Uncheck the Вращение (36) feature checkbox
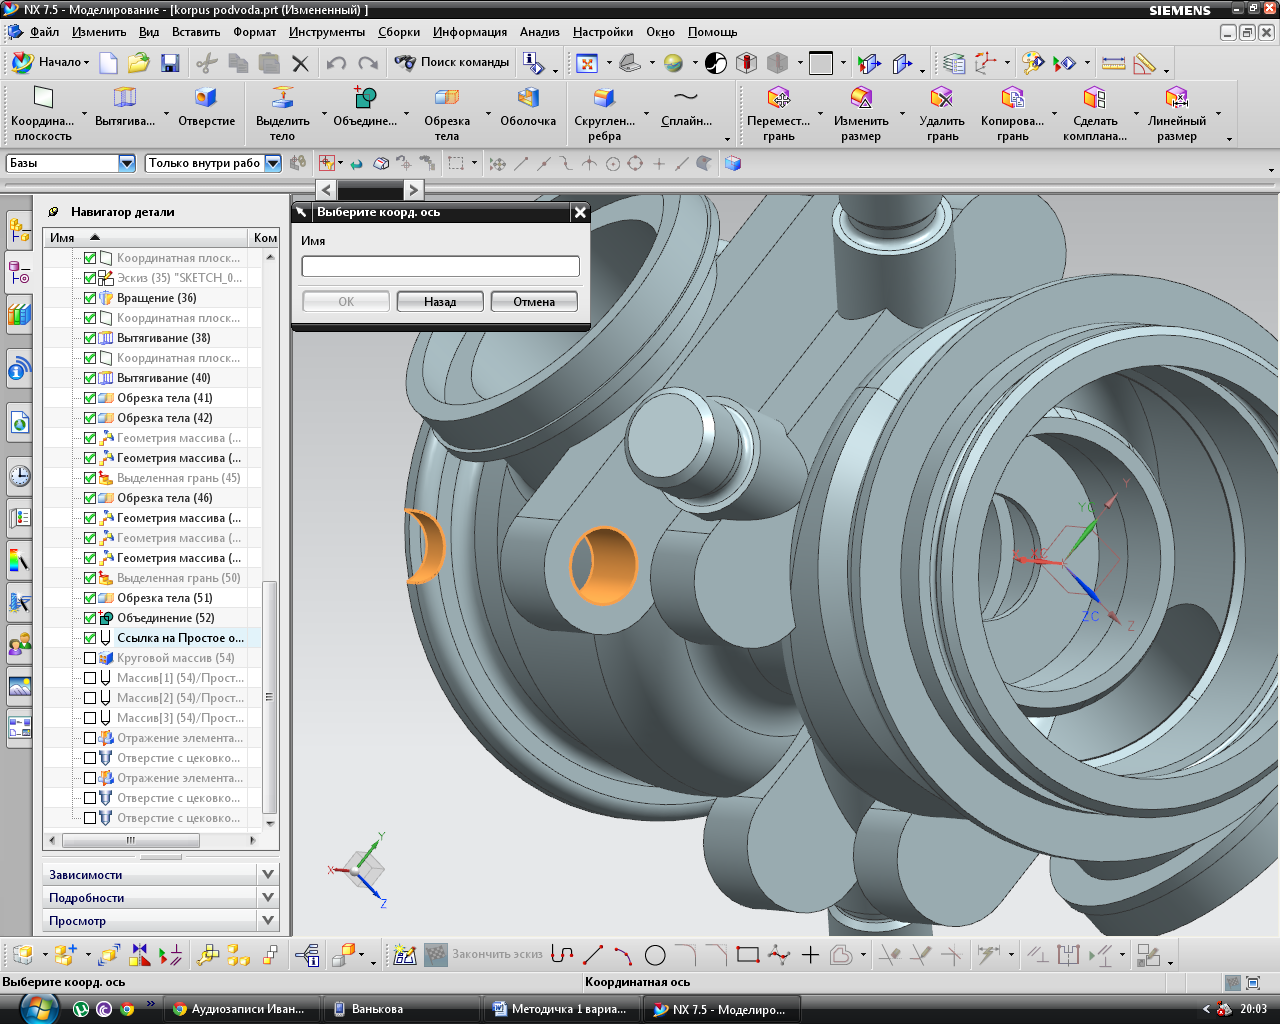 pyautogui.click(x=90, y=298)
